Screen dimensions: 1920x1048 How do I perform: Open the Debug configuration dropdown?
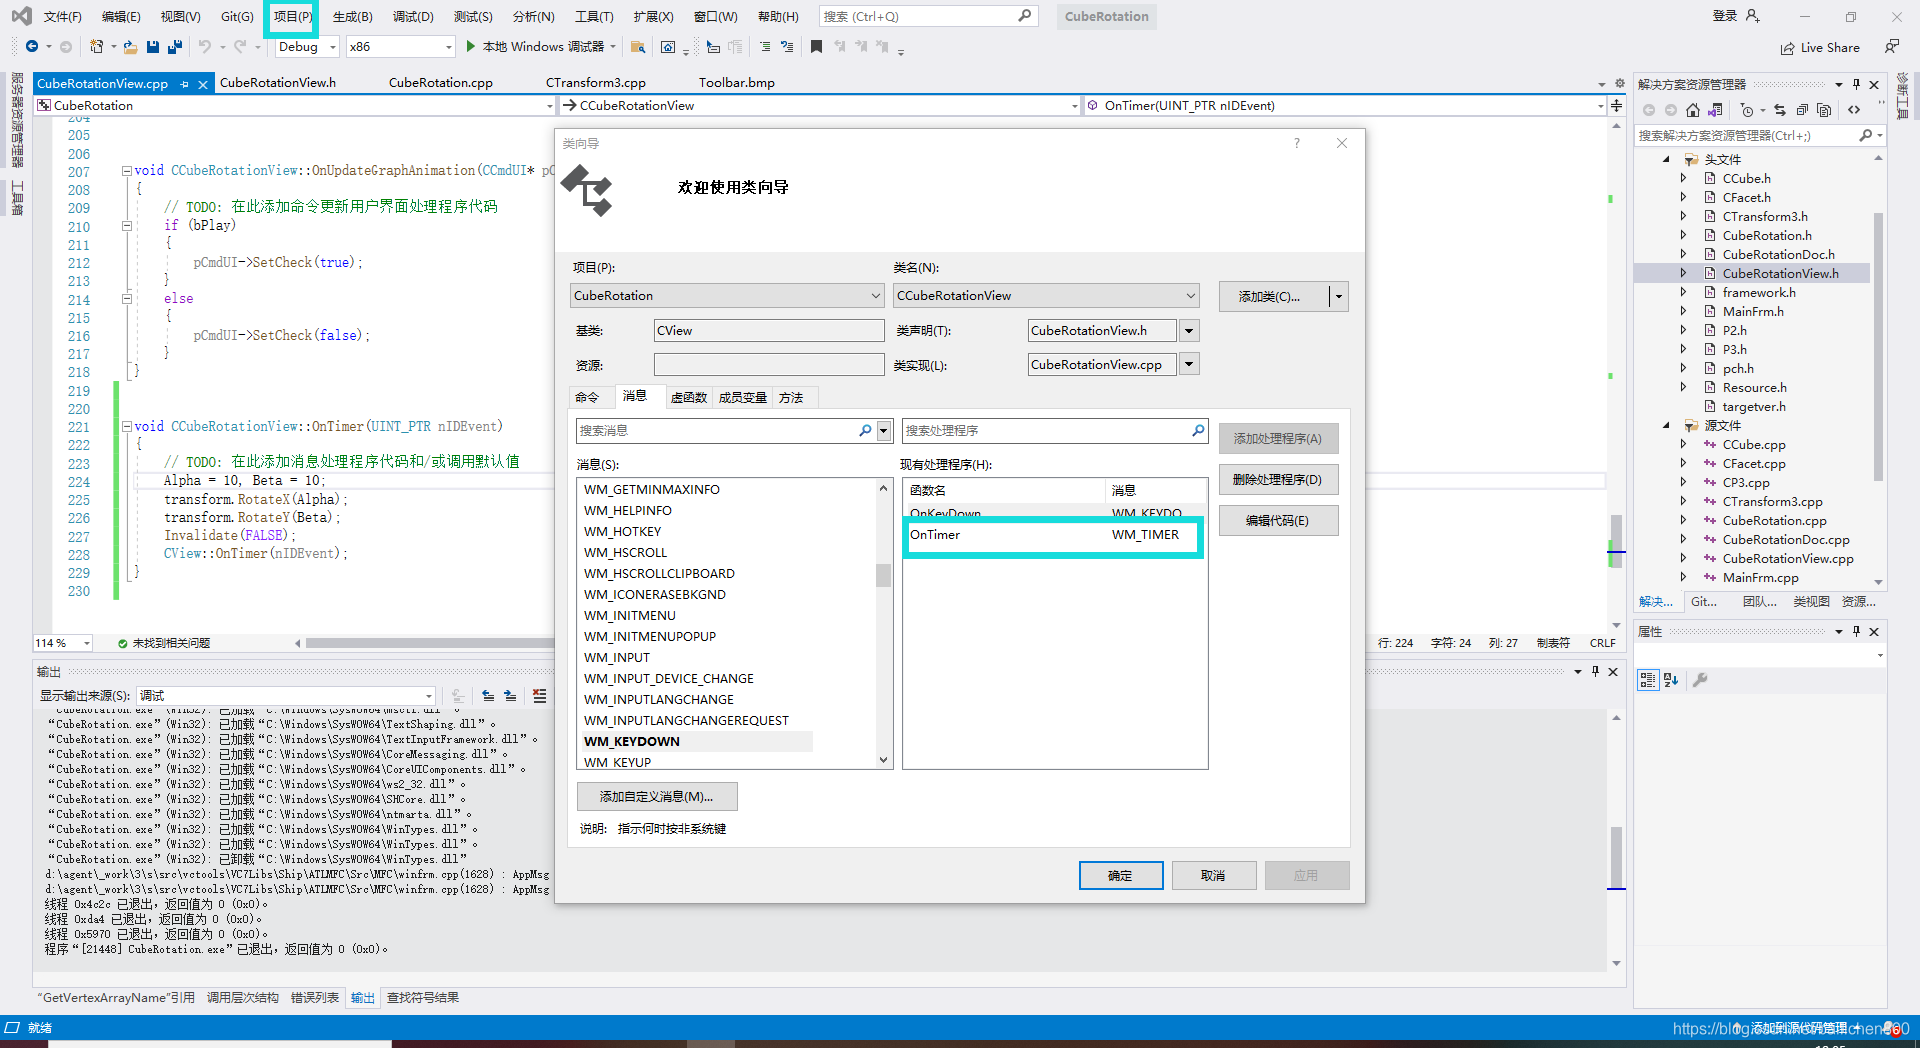(333, 47)
